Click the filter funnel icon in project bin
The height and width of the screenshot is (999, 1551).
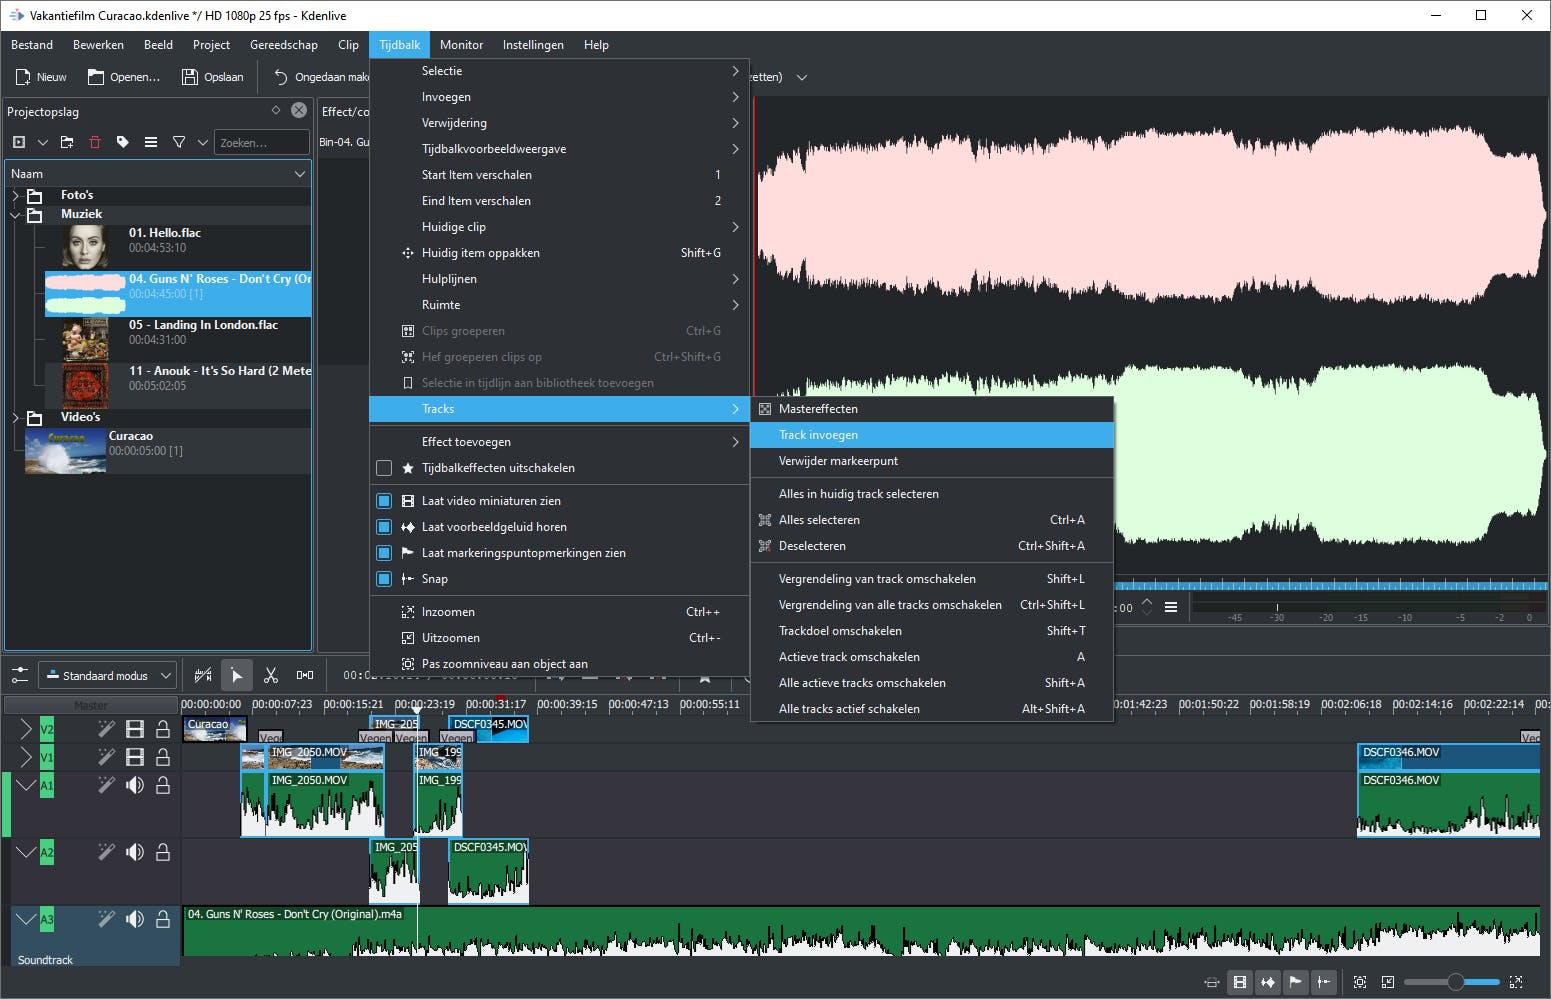pyautogui.click(x=179, y=143)
